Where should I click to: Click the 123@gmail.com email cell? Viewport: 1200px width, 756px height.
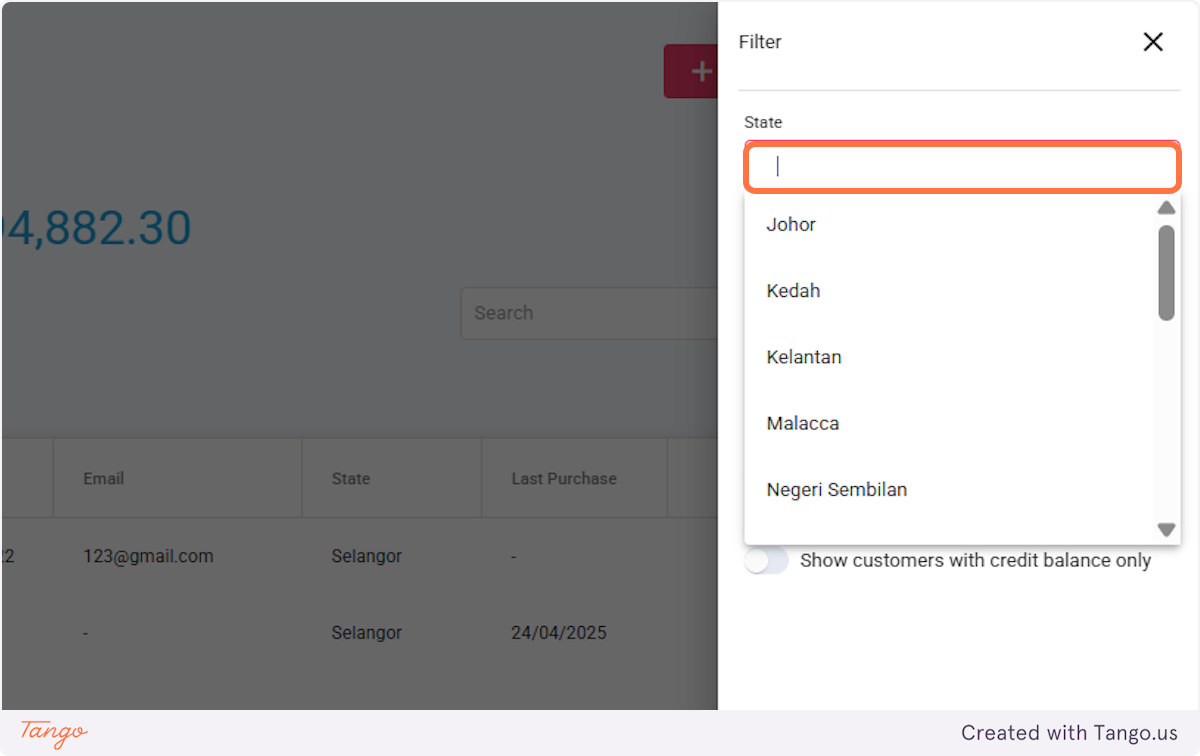148,557
